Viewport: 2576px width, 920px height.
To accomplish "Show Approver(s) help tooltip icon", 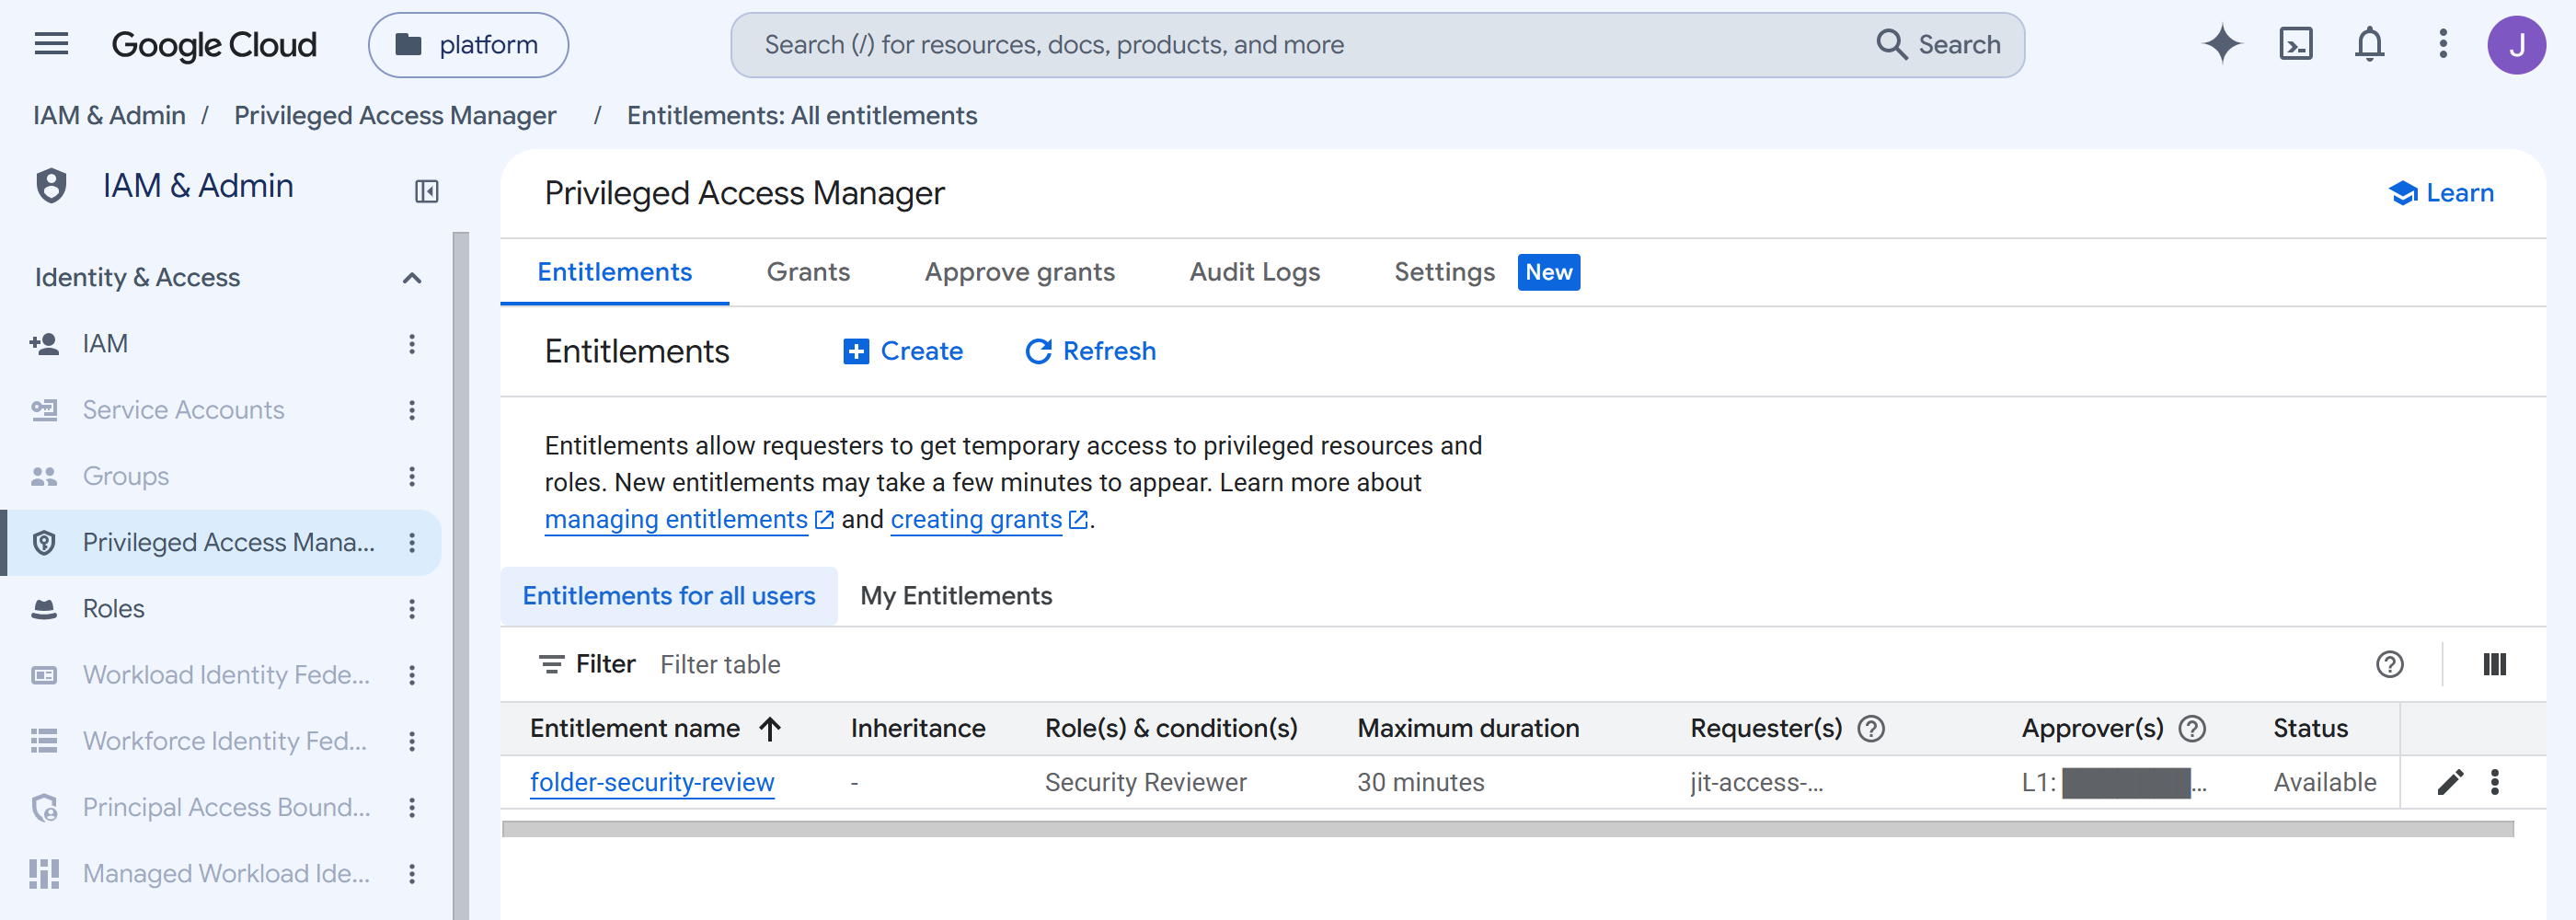I will 2192,729.
